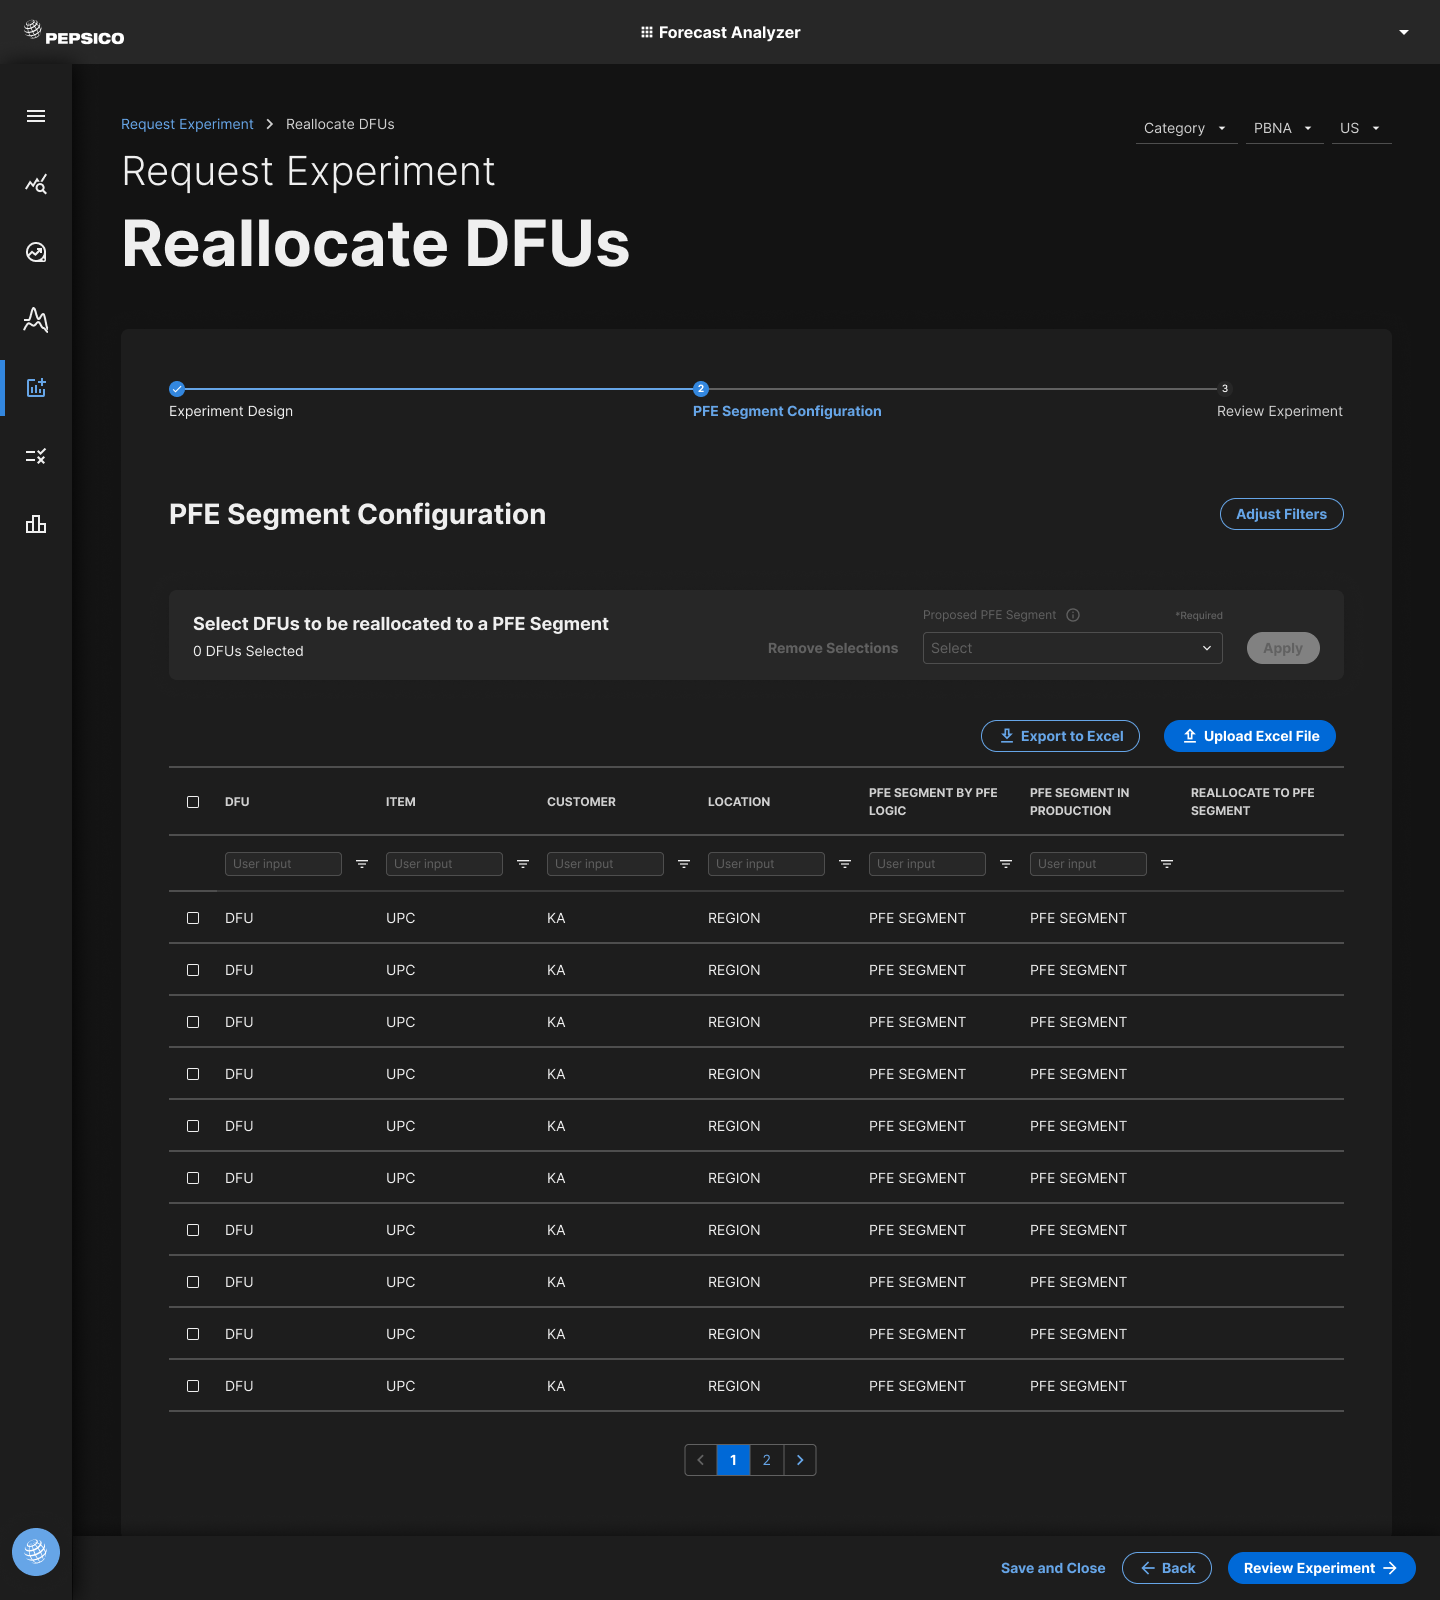Toggle the select-all checkbox in table header
This screenshot has height=1600, width=1440.
pyautogui.click(x=193, y=802)
